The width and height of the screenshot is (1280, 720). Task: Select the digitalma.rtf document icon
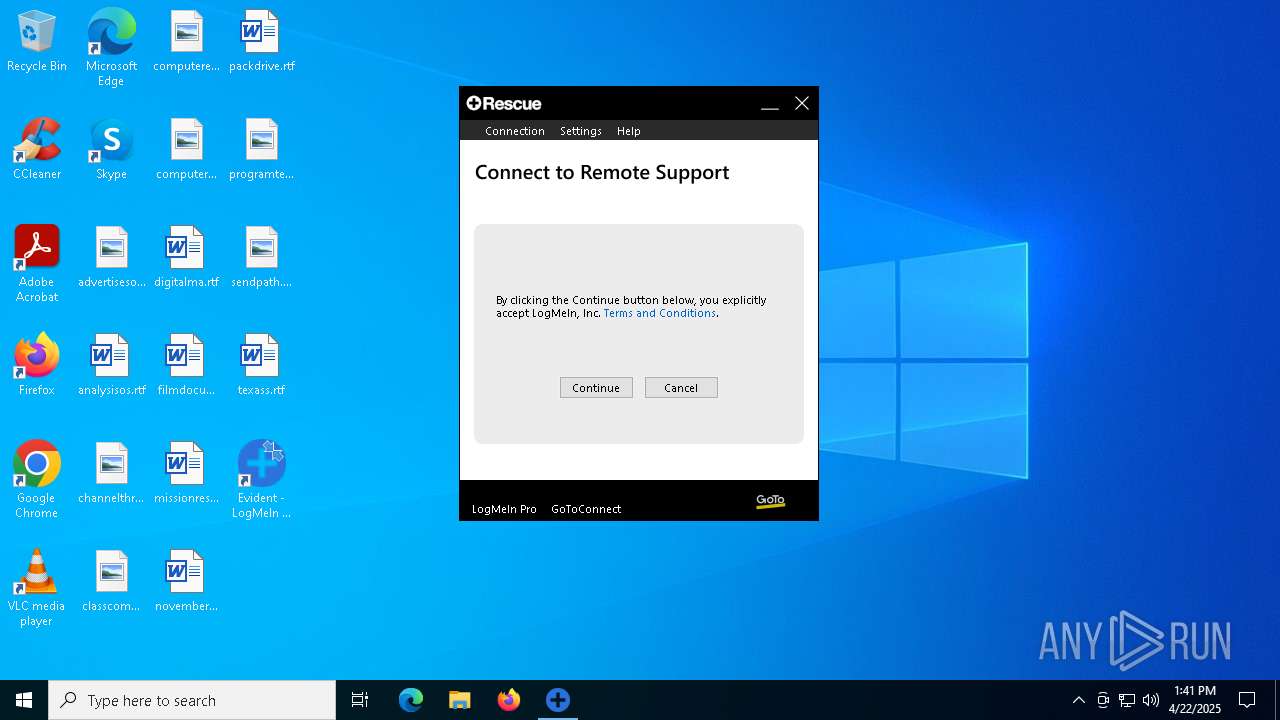[x=186, y=258]
